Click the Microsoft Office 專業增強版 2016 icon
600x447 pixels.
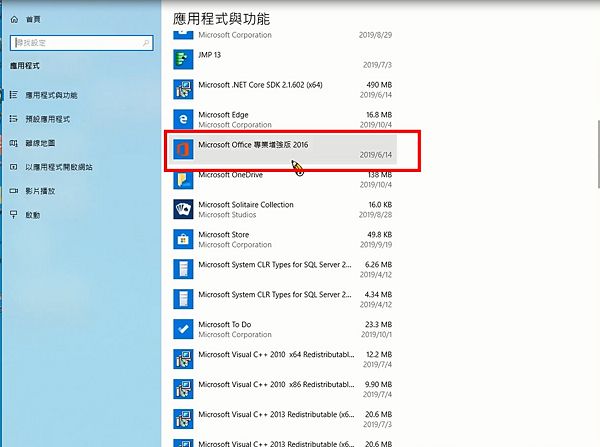[x=184, y=149]
